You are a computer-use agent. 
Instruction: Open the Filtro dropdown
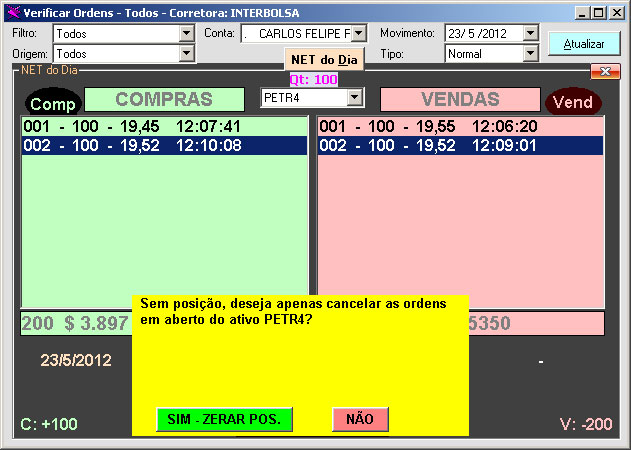(186, 33)
